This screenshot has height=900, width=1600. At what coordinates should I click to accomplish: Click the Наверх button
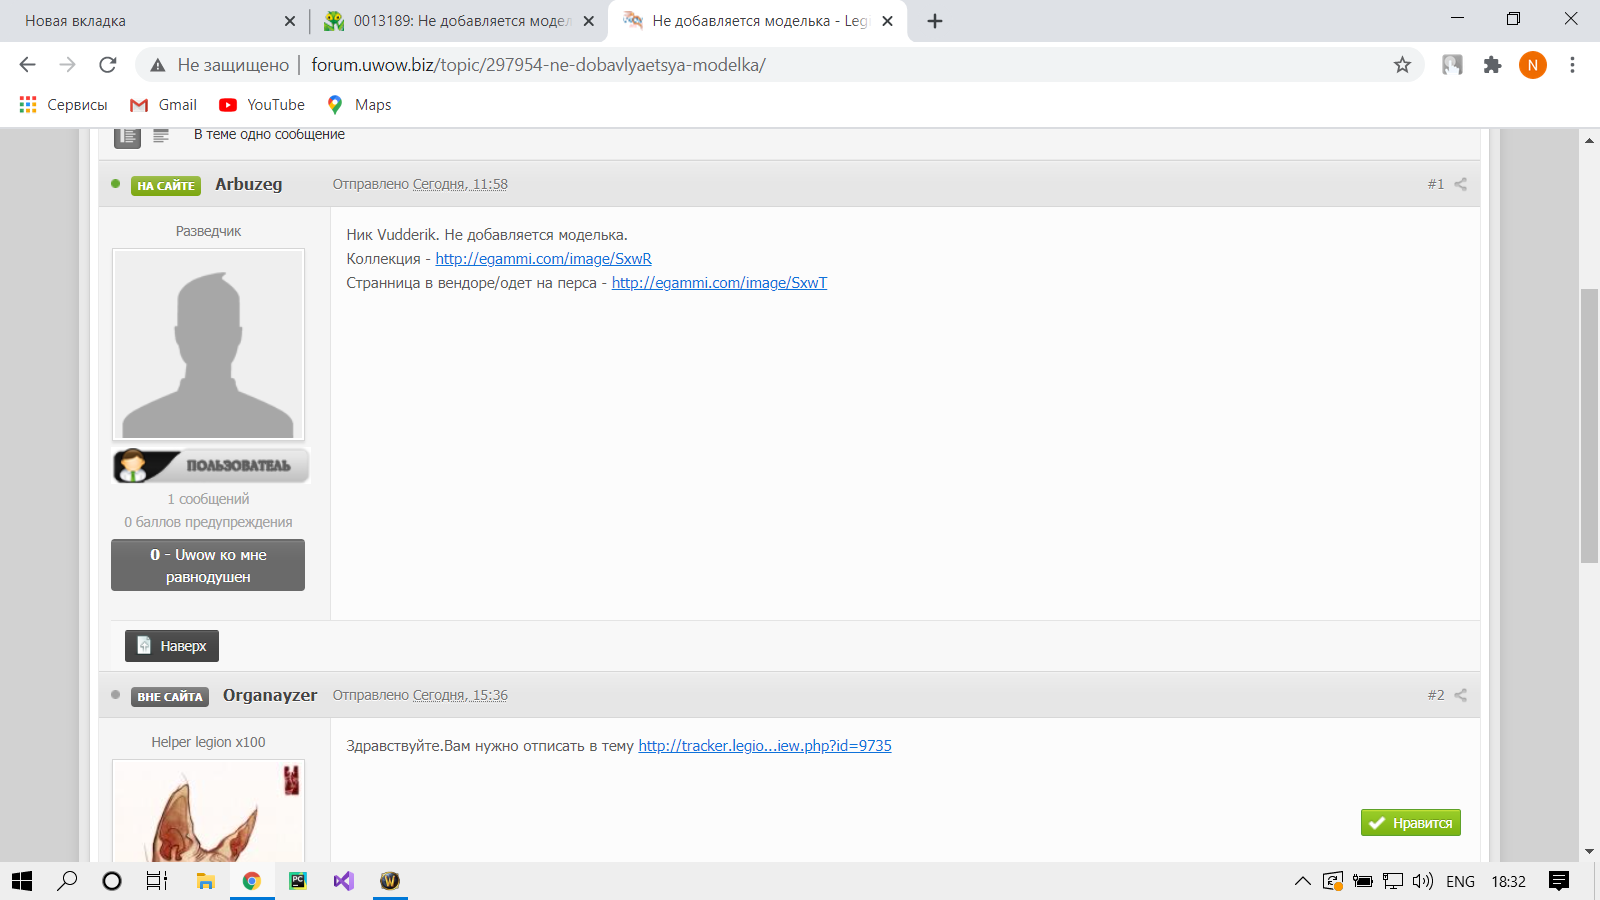172,646
